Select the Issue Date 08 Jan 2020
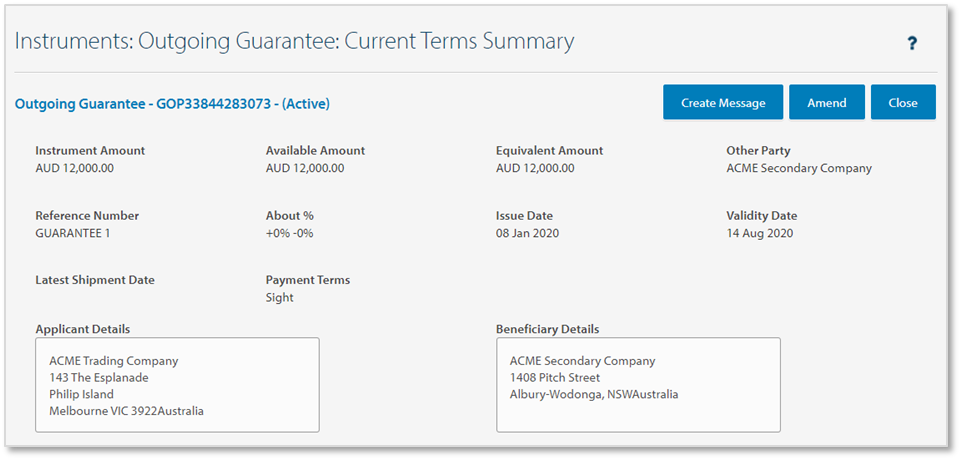This screenshot has height=460, width=961. click(527, 233)
